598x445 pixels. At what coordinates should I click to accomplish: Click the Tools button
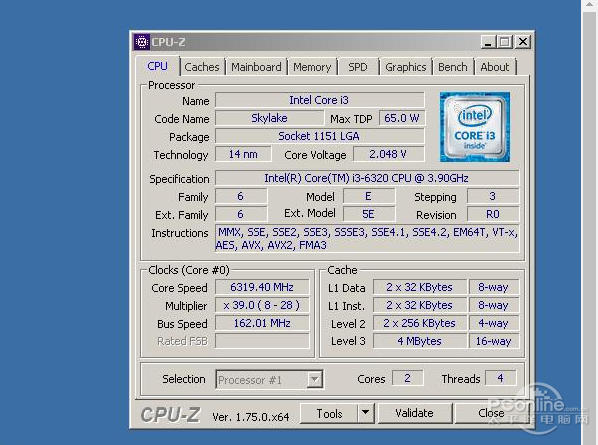coord(329,413)
